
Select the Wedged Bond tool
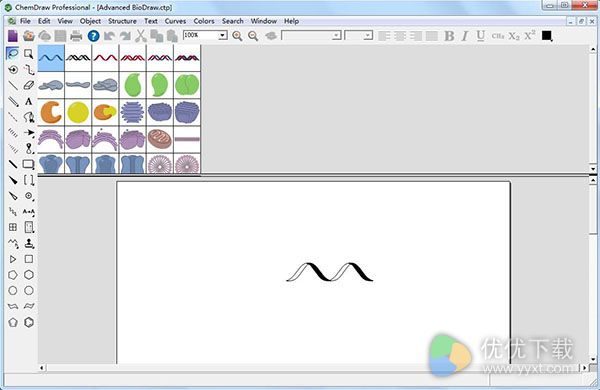coord(13,180)
